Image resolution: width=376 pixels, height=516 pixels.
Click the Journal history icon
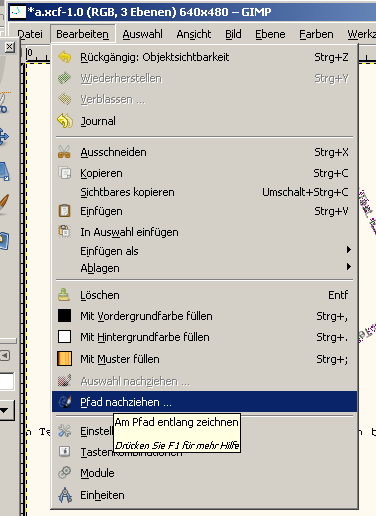click(x=65, y=121)
